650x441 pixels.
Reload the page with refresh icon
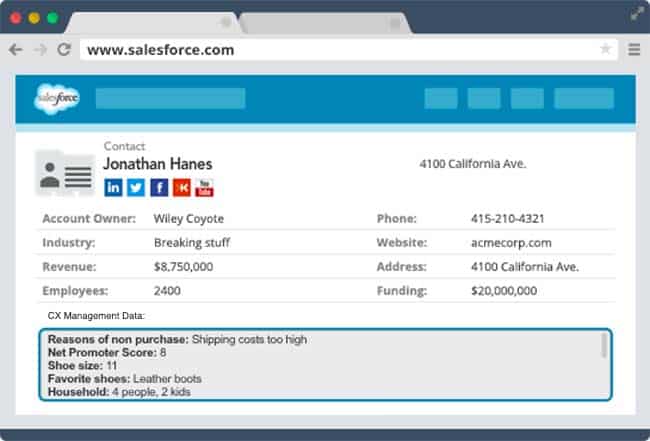pyautogui.click(x=64, y=50)
